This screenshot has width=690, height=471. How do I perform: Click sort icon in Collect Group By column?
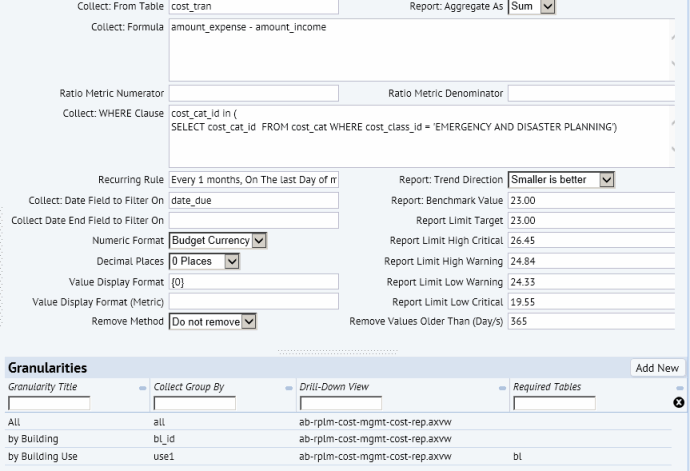click(x=288, y=388)
